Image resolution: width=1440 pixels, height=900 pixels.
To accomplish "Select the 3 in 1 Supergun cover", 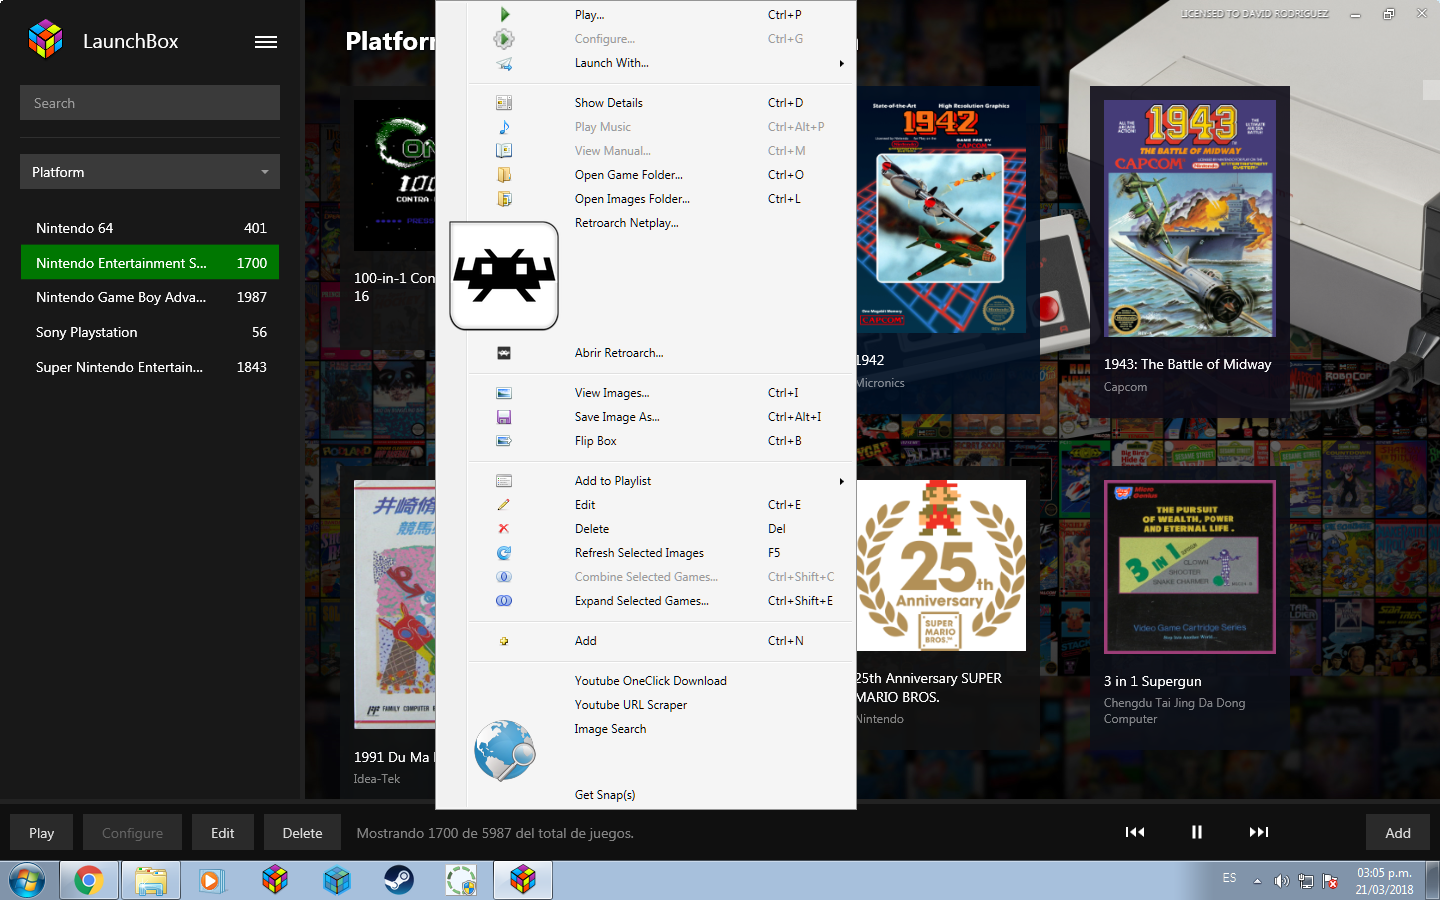I will click(x=1190, y=567).
